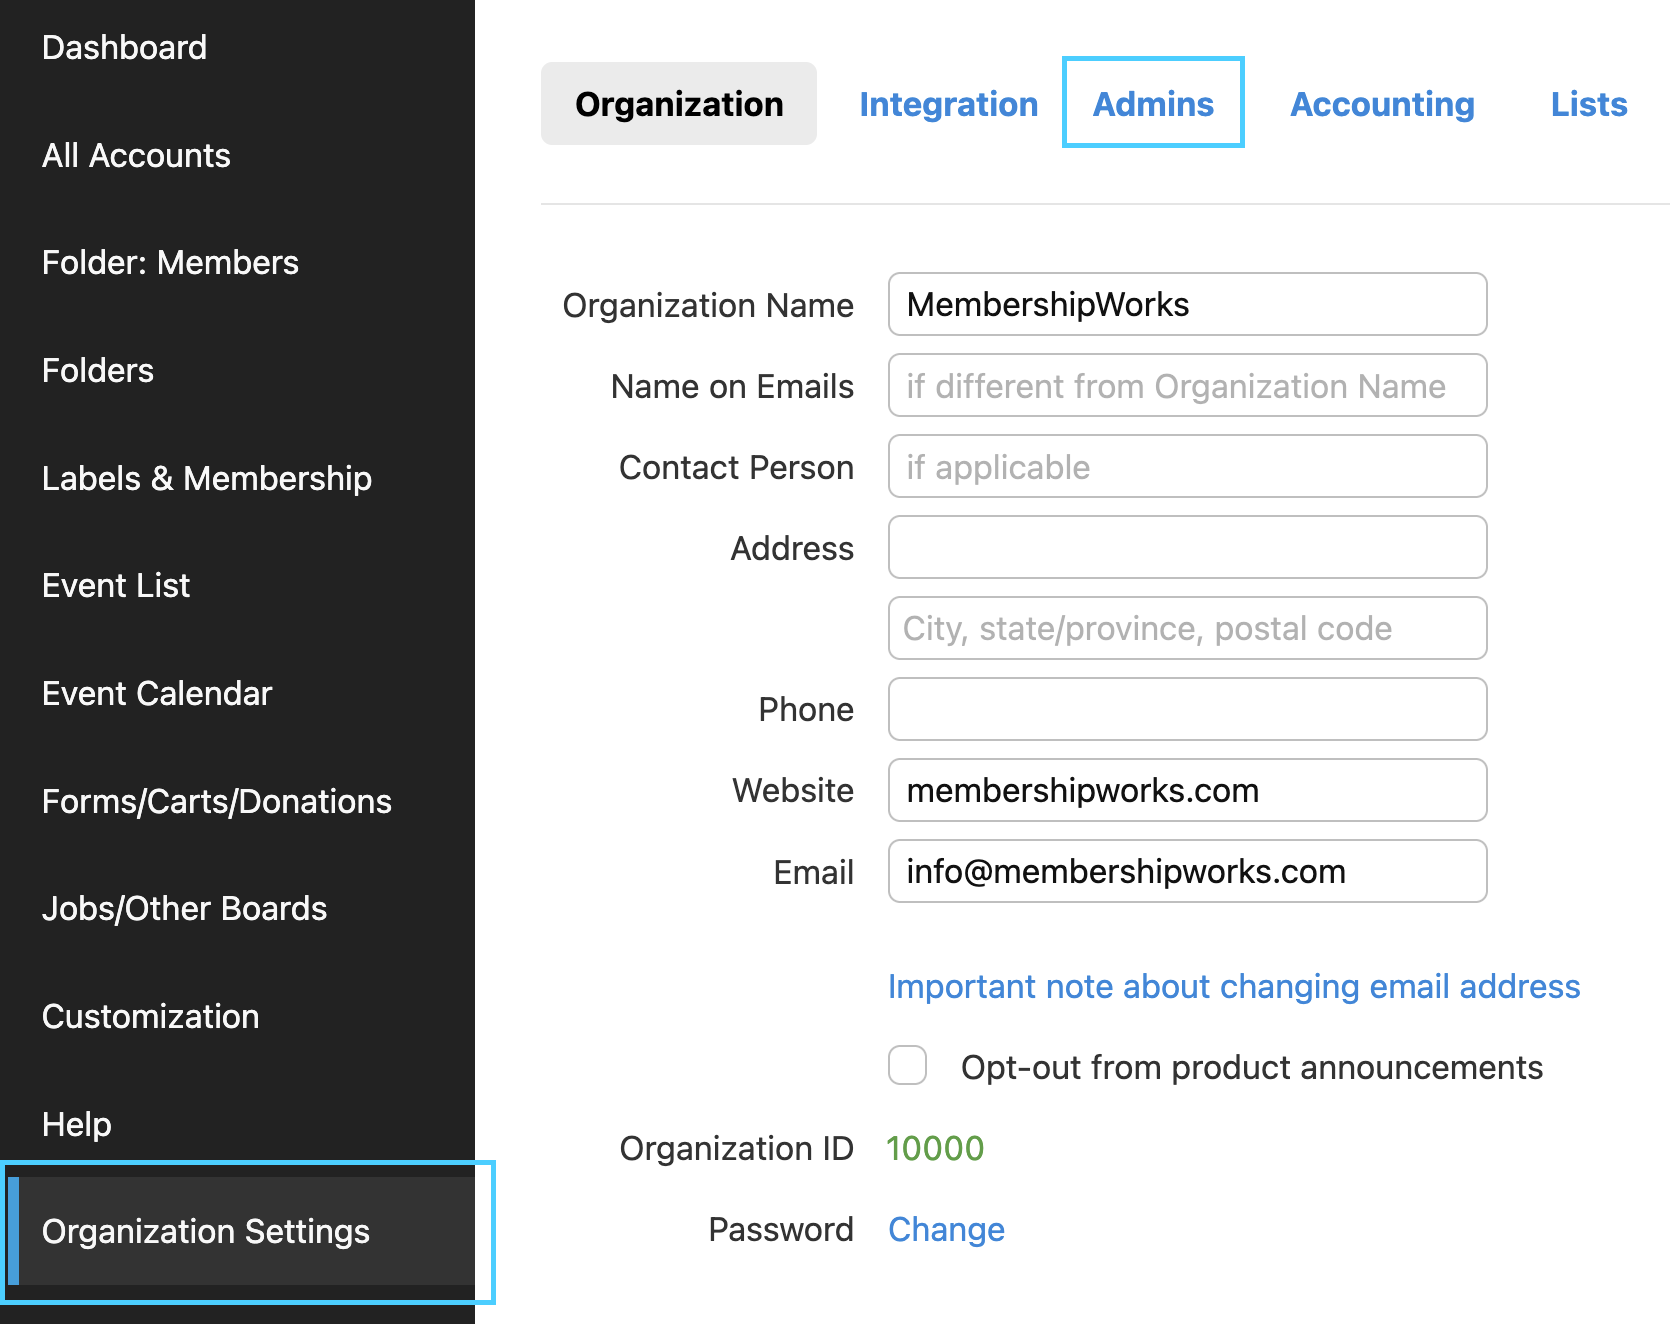This screenshot has height=1324, width=1670.
Task: Open Folder: Members in sidebar
Action: pyautogui.click(x=170, y=262)
